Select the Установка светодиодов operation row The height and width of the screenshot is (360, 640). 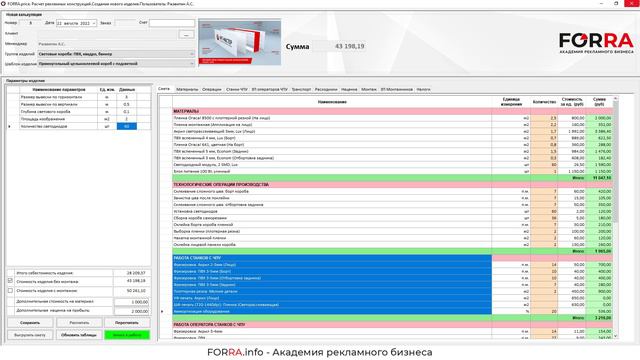(x=392, y=211)
